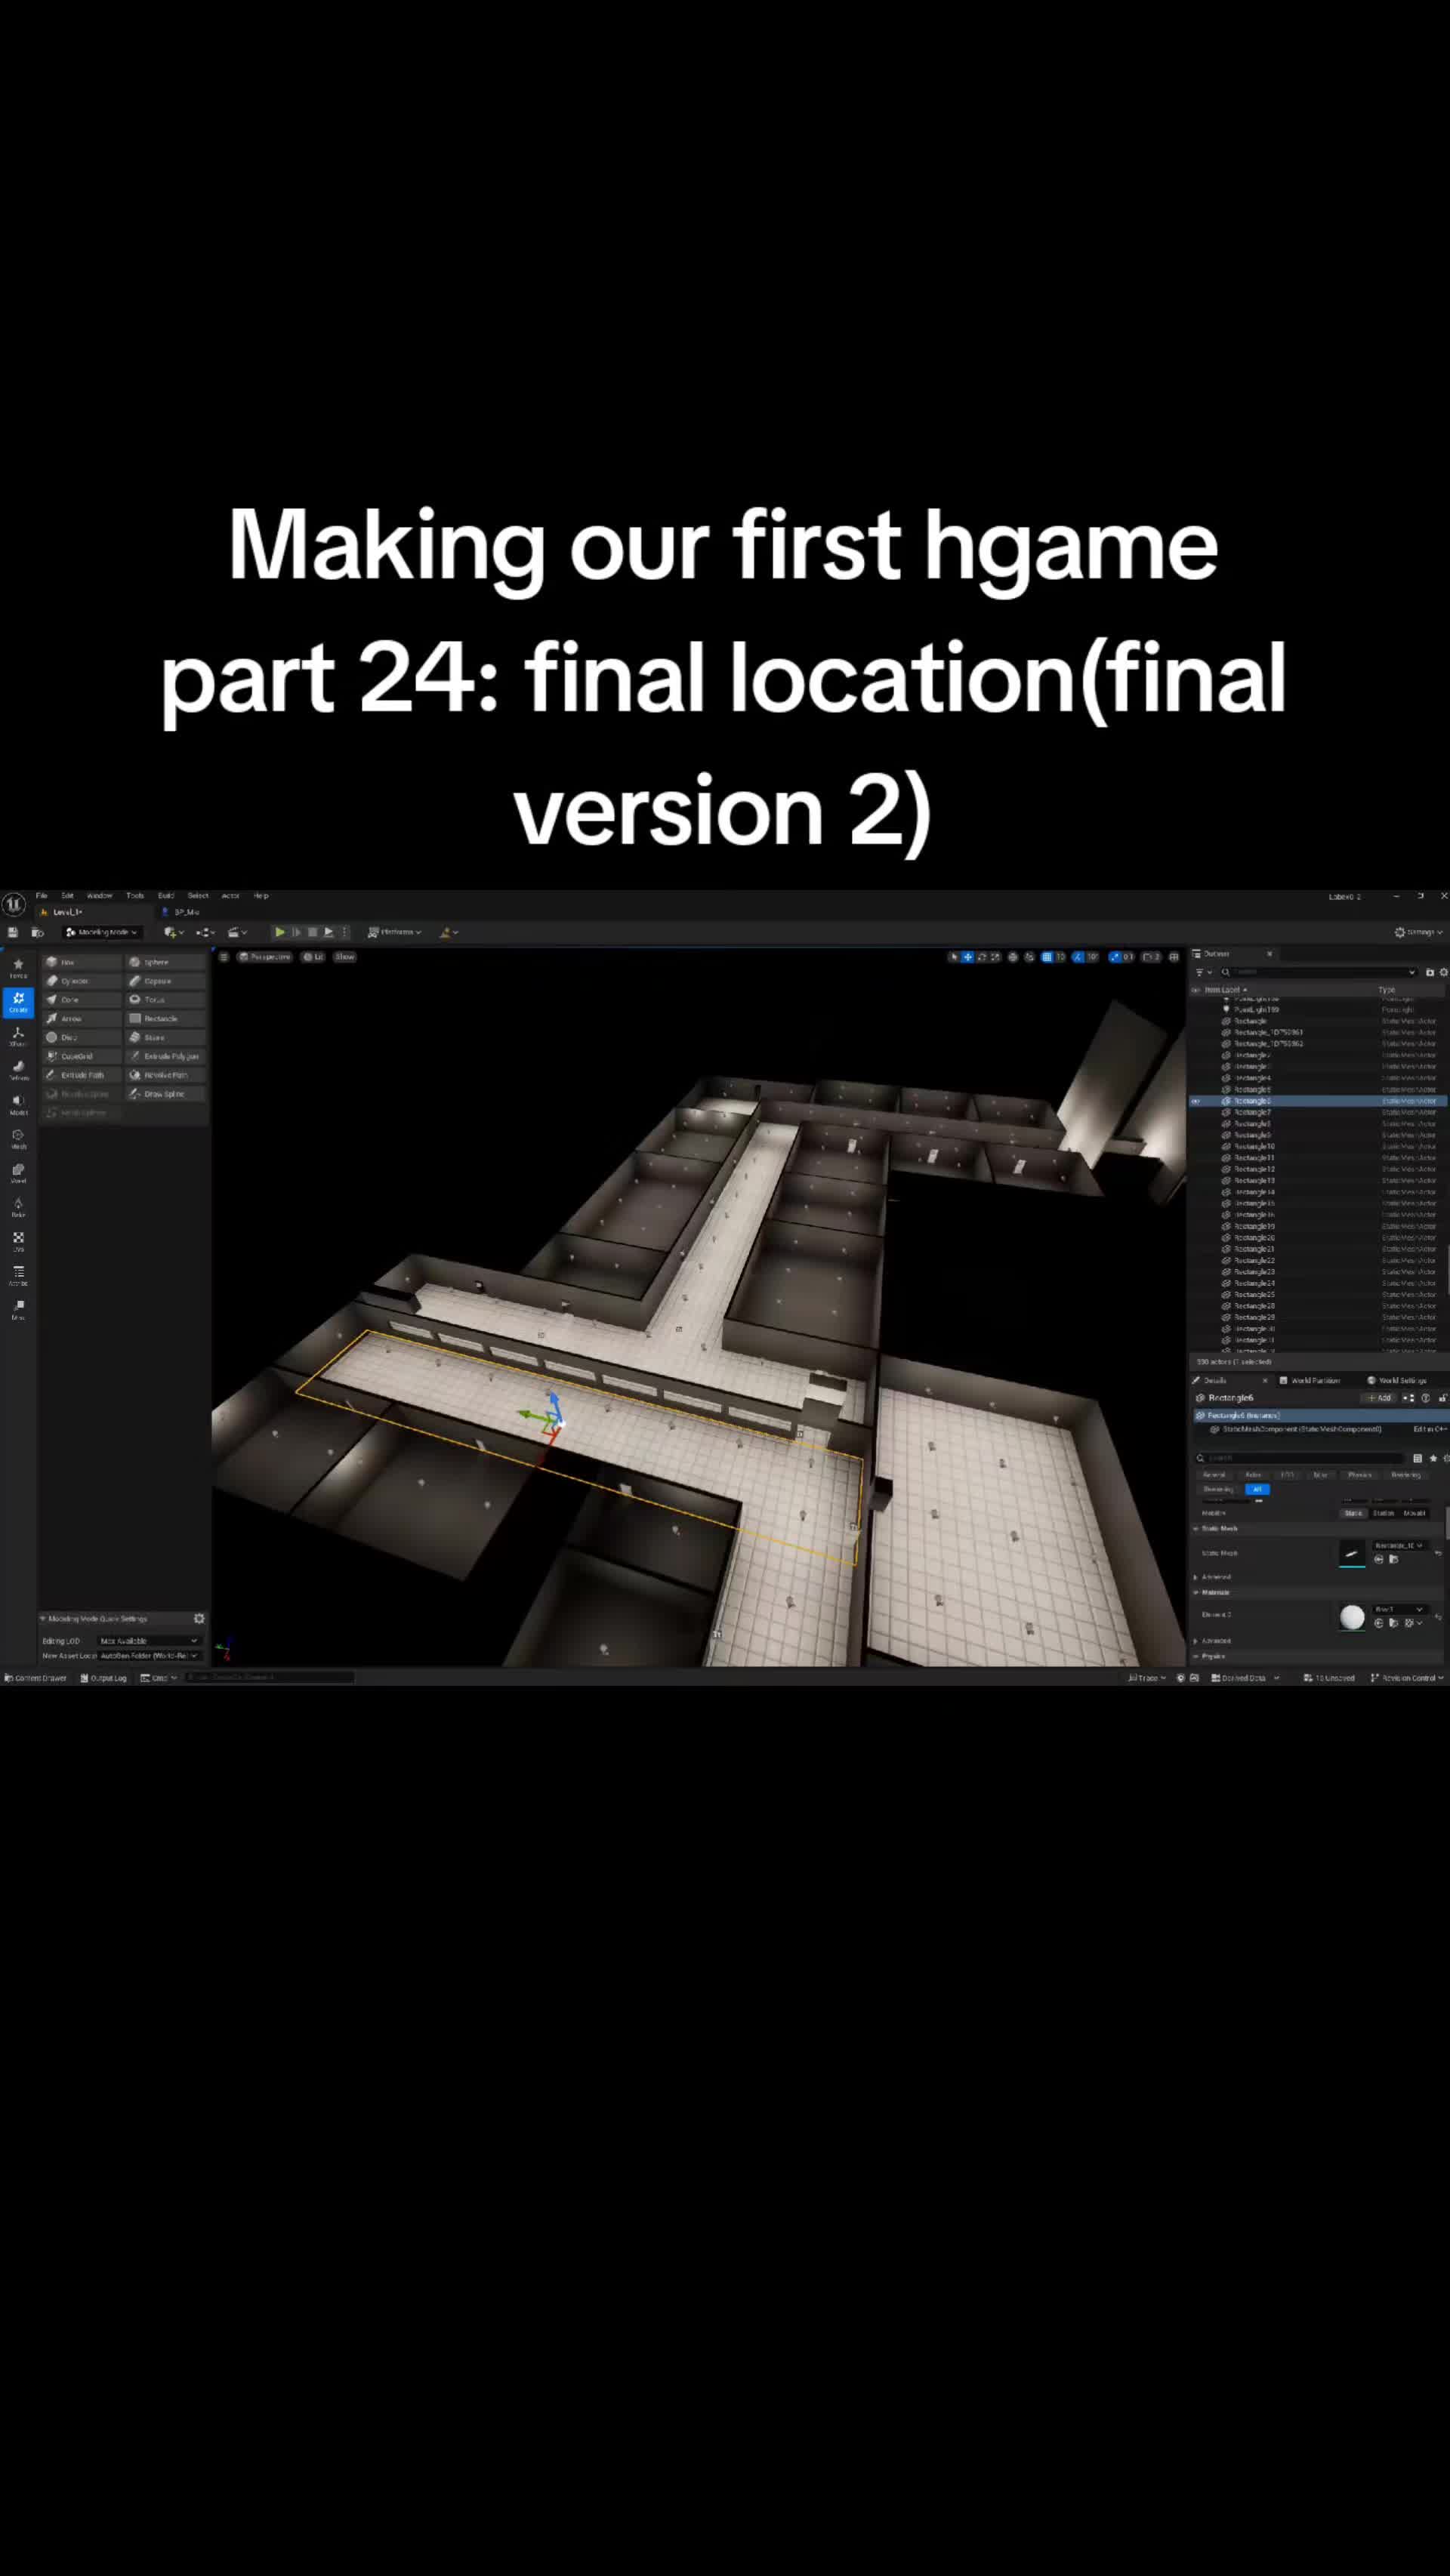
Task: Select the Revolve Path tool
Action: (x=165, y=1075)
